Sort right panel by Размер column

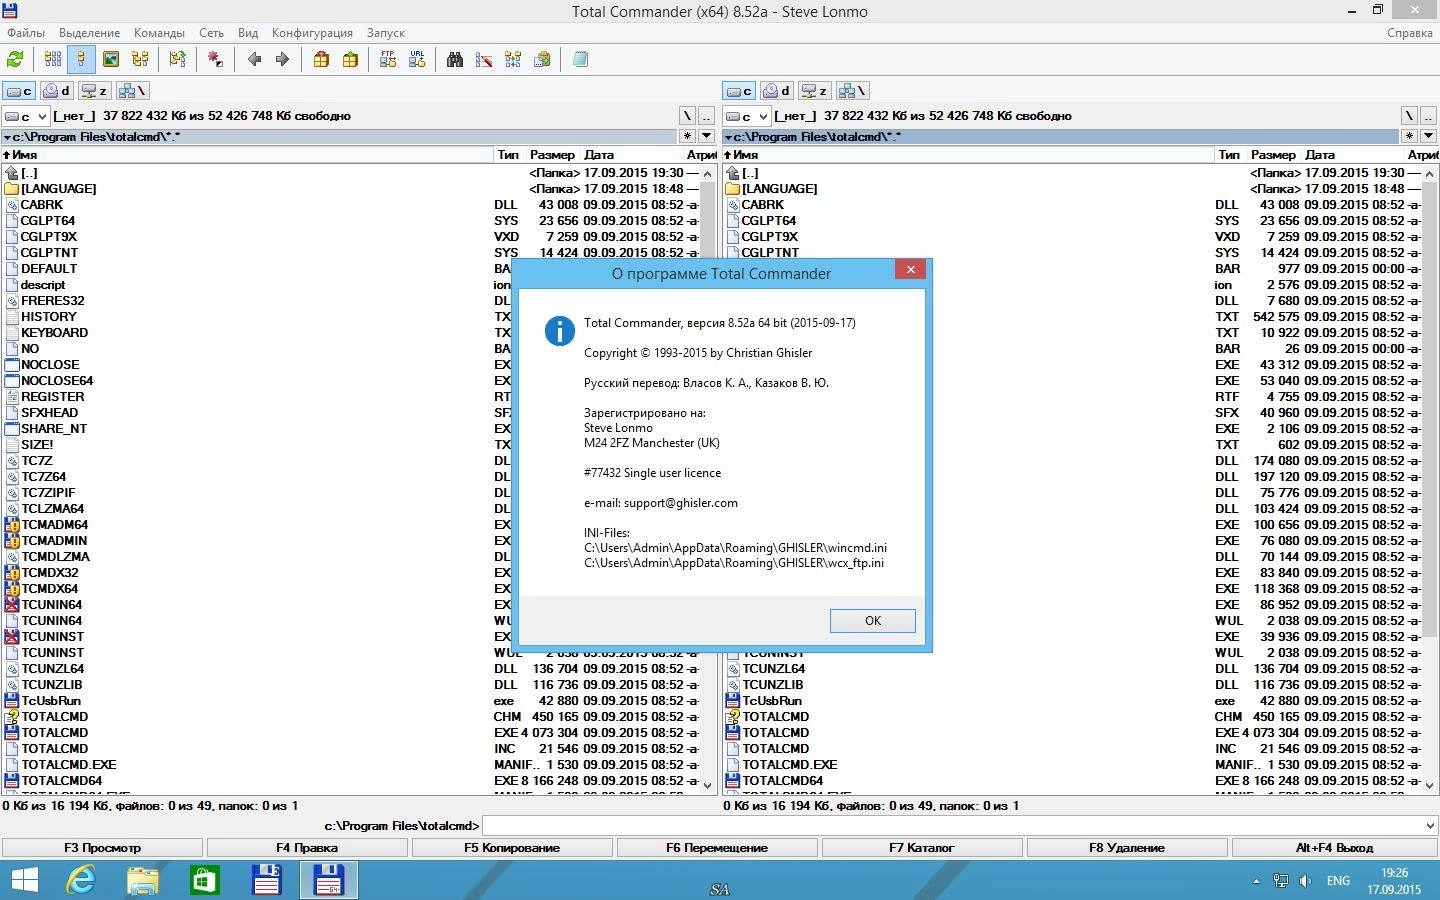click(x=1273, y=155)
